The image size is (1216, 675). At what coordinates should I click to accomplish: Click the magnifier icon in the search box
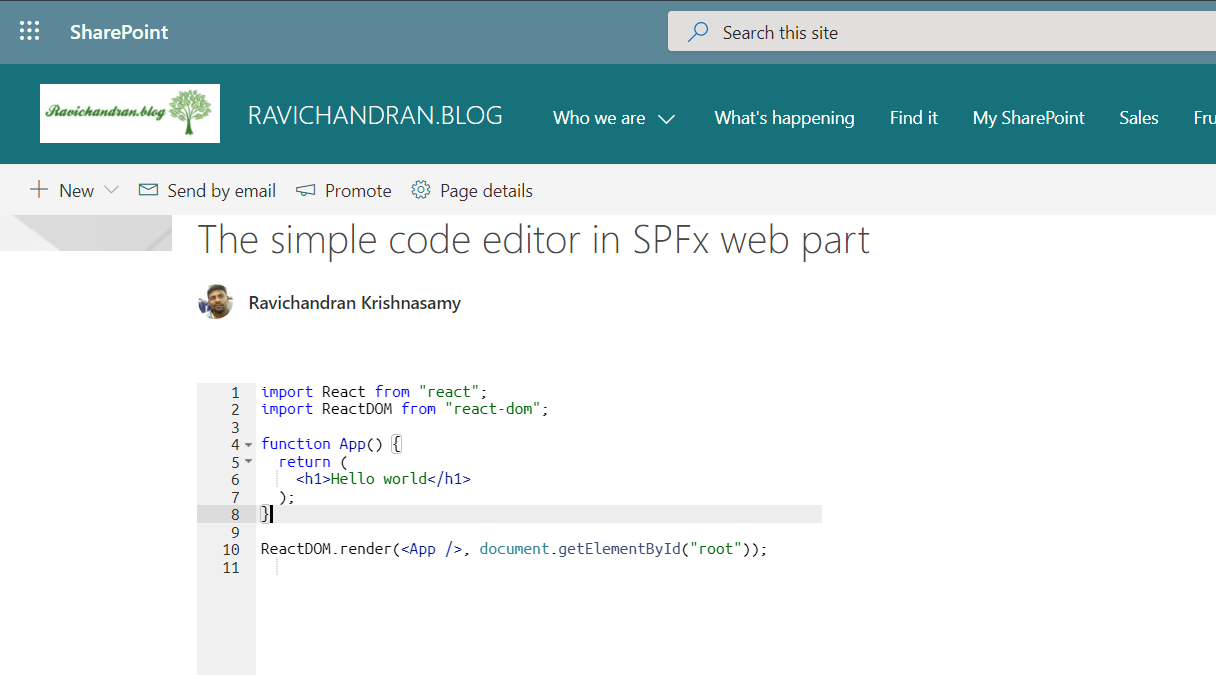point(698,32)
